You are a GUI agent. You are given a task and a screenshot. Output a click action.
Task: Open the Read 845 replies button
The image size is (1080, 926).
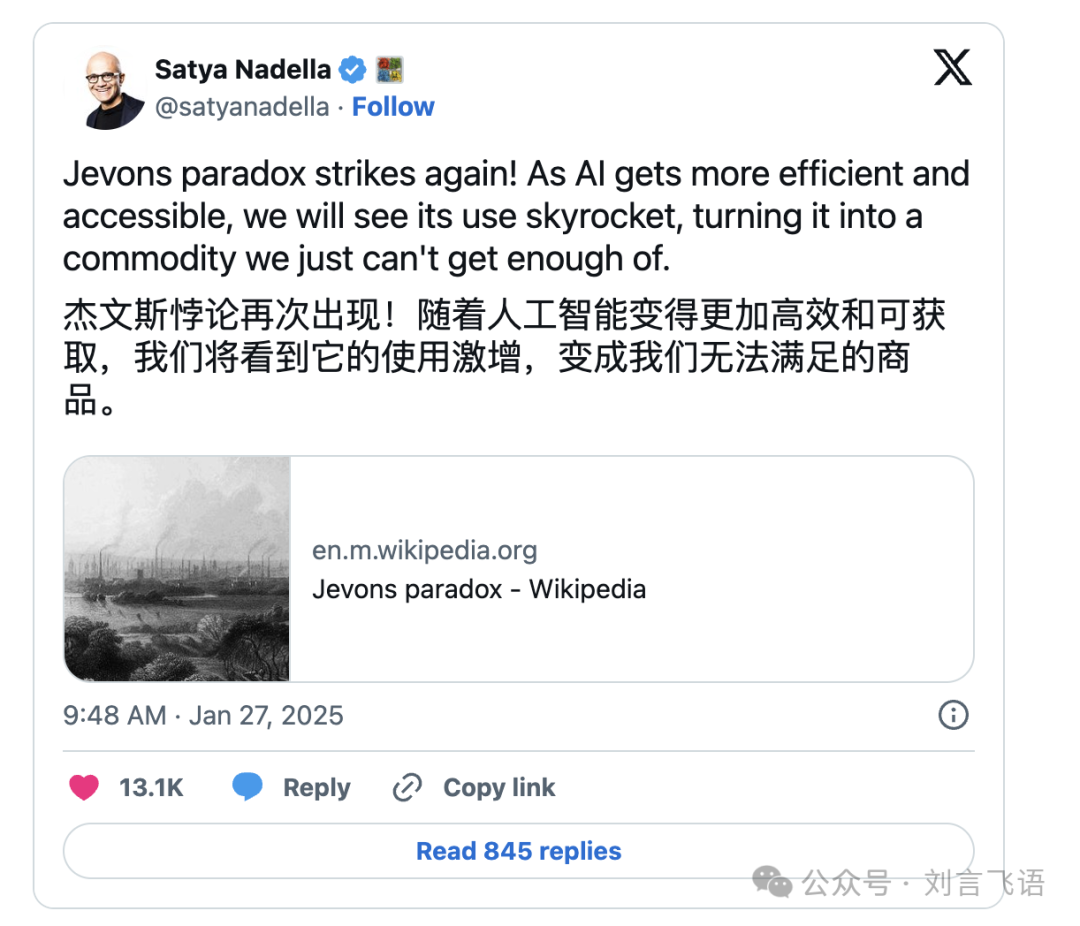coord(519,851)
